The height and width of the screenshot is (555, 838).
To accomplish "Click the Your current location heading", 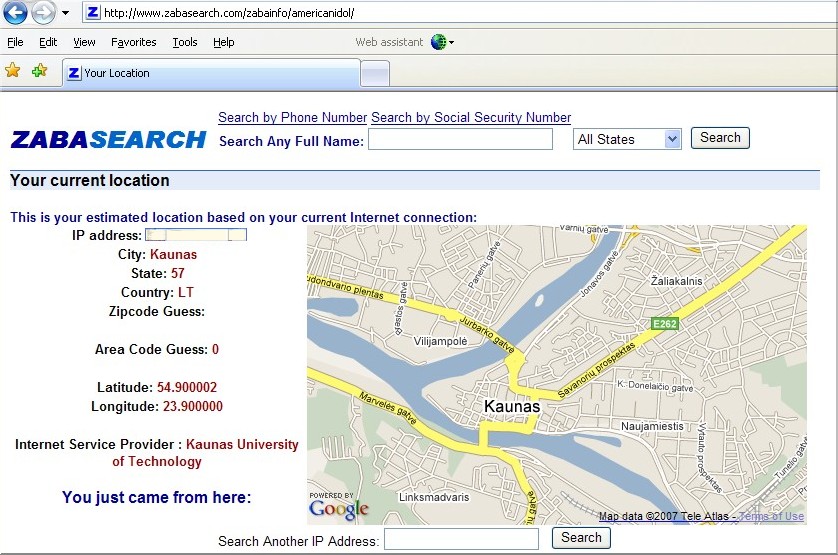I will coord(90,180).
